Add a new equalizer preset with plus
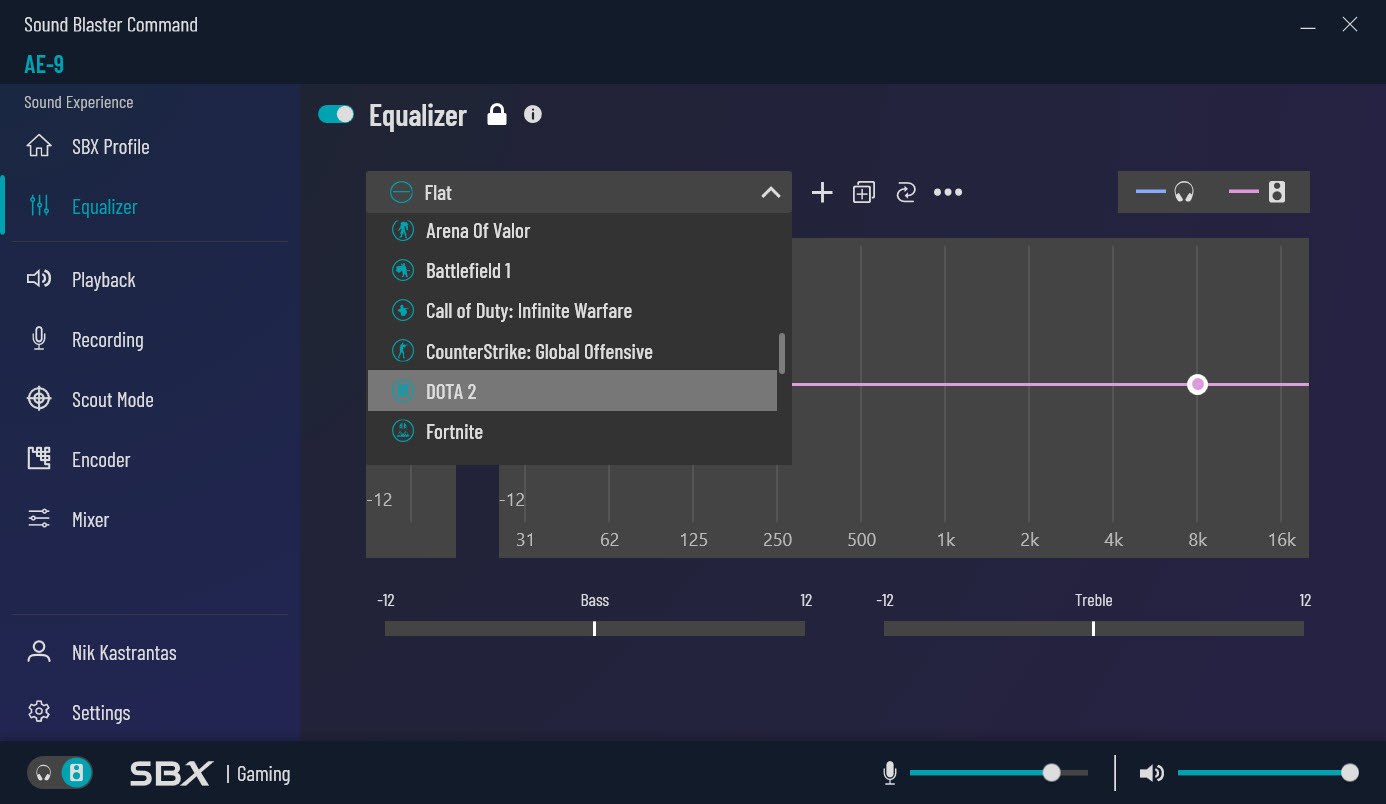The image size is (1386, 804). tap(822, 192)
